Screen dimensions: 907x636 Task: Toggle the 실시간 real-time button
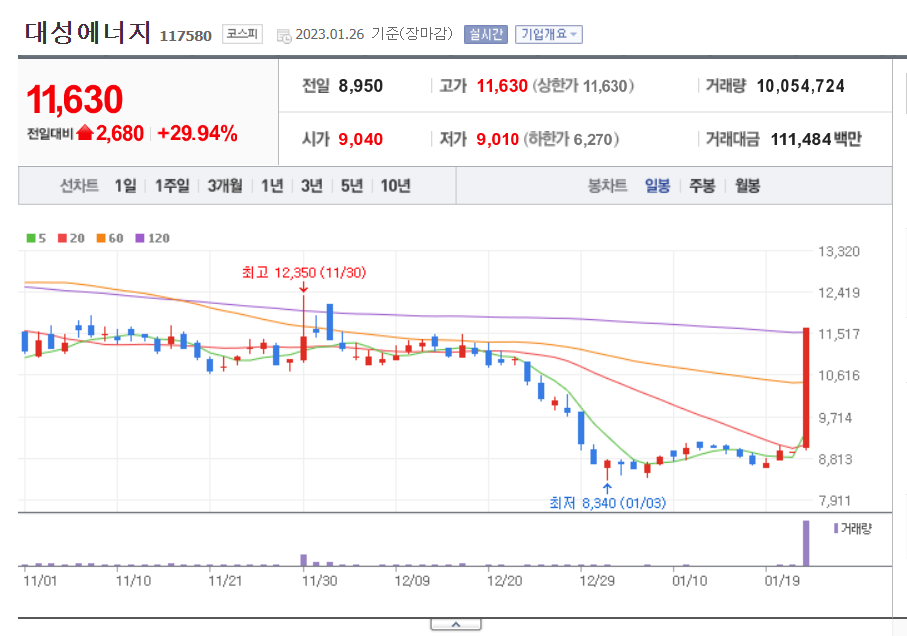[485, 35]
